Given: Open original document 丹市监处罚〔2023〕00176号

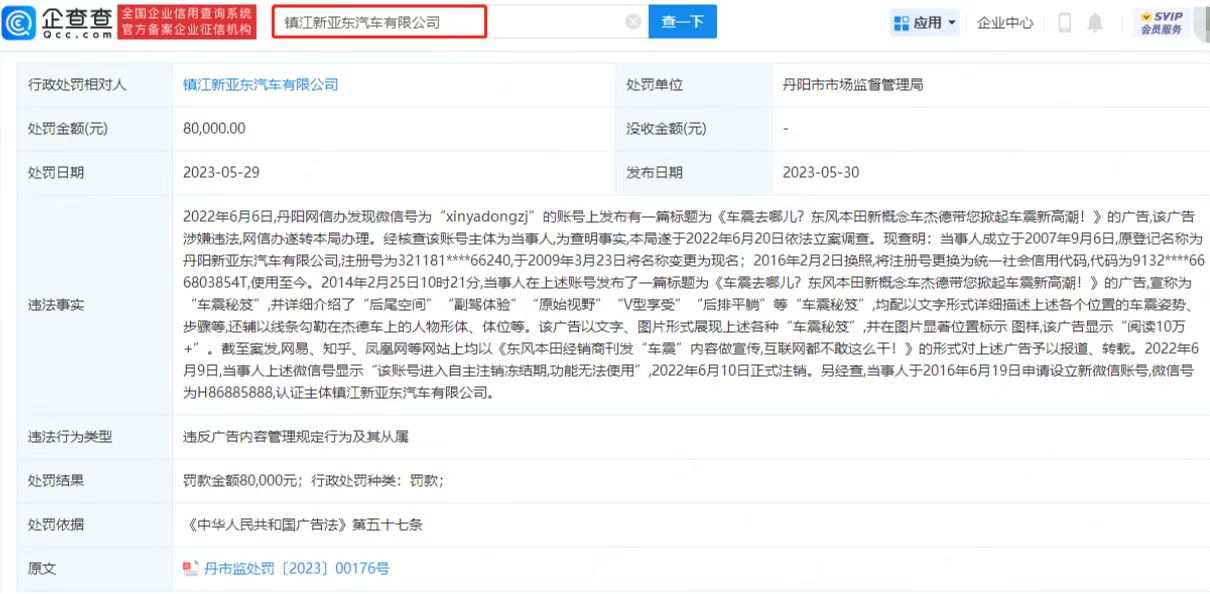Looking at the screenshot, I should point(296,569).
